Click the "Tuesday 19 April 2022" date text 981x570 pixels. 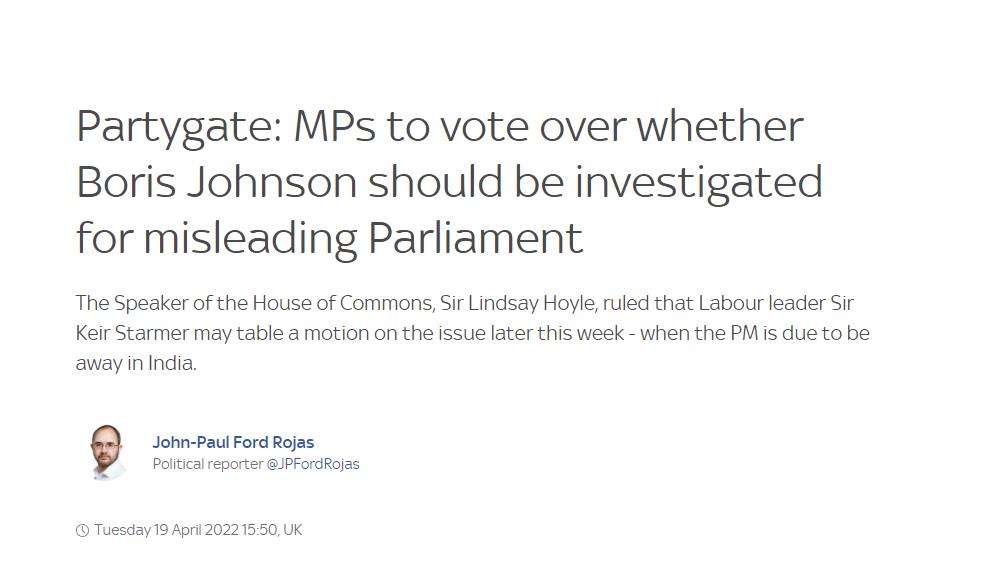point(166,530)
